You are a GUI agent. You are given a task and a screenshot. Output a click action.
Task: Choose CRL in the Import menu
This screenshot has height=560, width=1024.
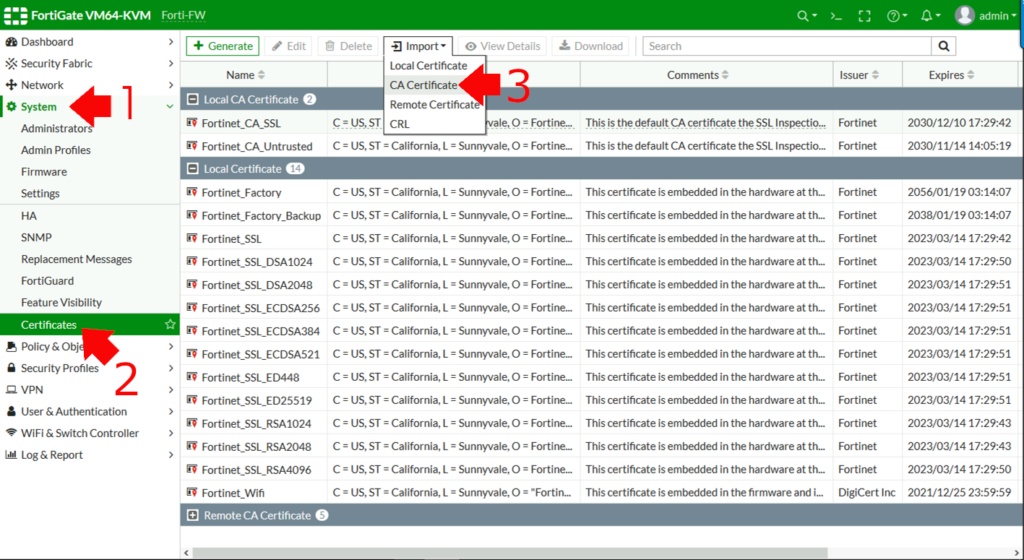tap(400, 124)
